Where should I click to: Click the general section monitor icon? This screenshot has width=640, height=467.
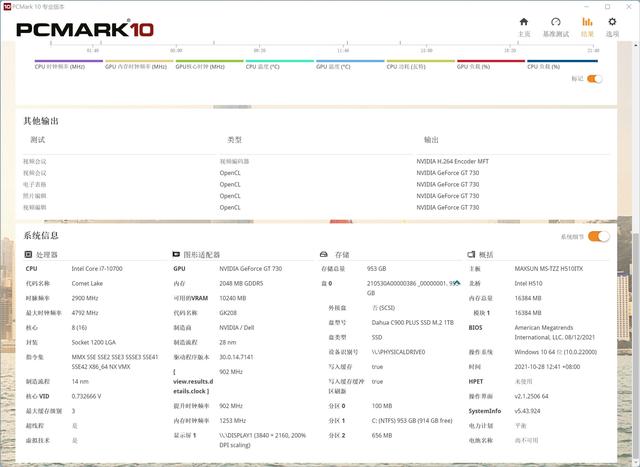point(471,254)
